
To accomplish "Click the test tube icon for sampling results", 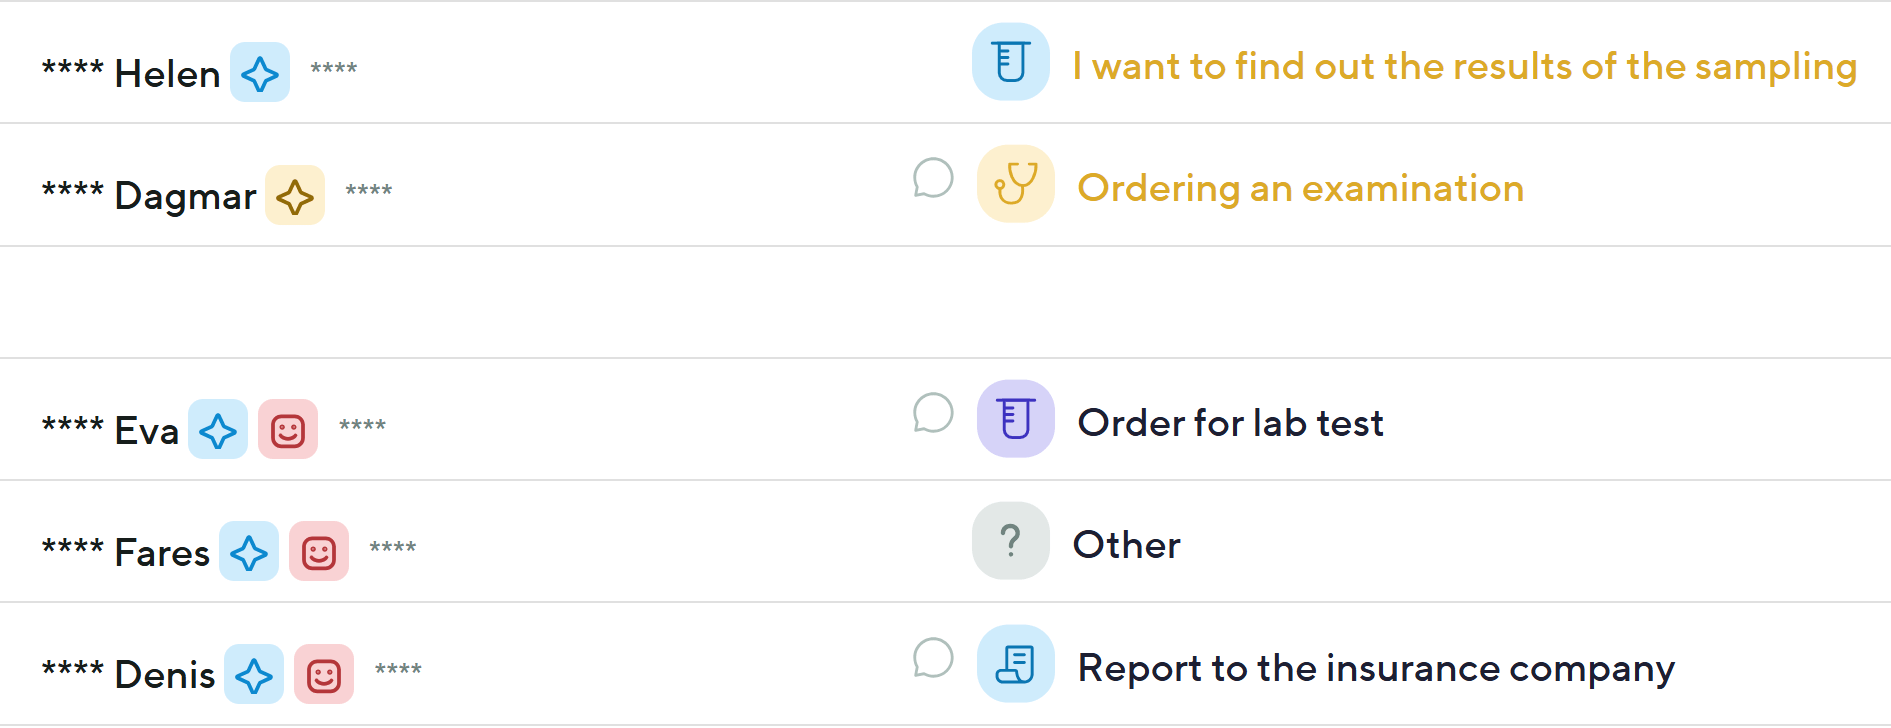I will pyautogui.click(x=1011, y=62).
